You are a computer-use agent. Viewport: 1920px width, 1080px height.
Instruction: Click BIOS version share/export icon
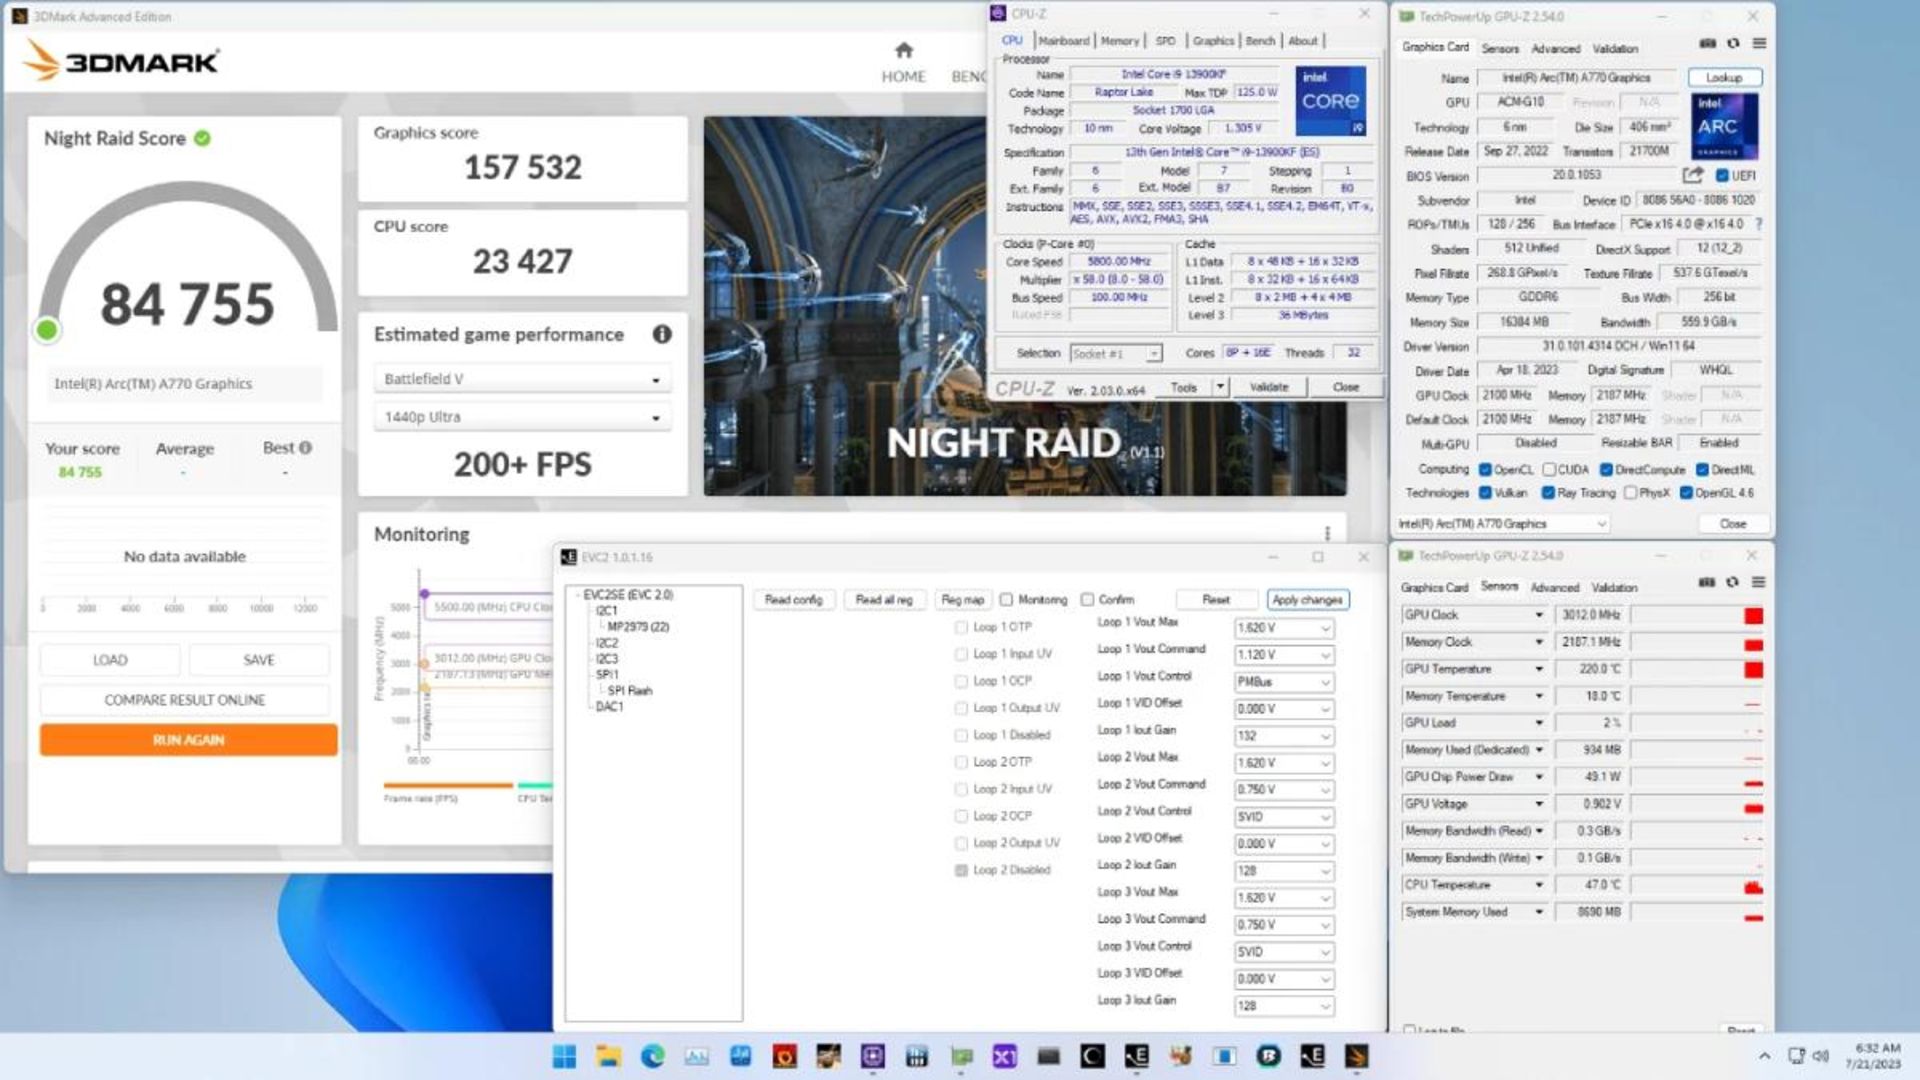(x=1692, y=175)
